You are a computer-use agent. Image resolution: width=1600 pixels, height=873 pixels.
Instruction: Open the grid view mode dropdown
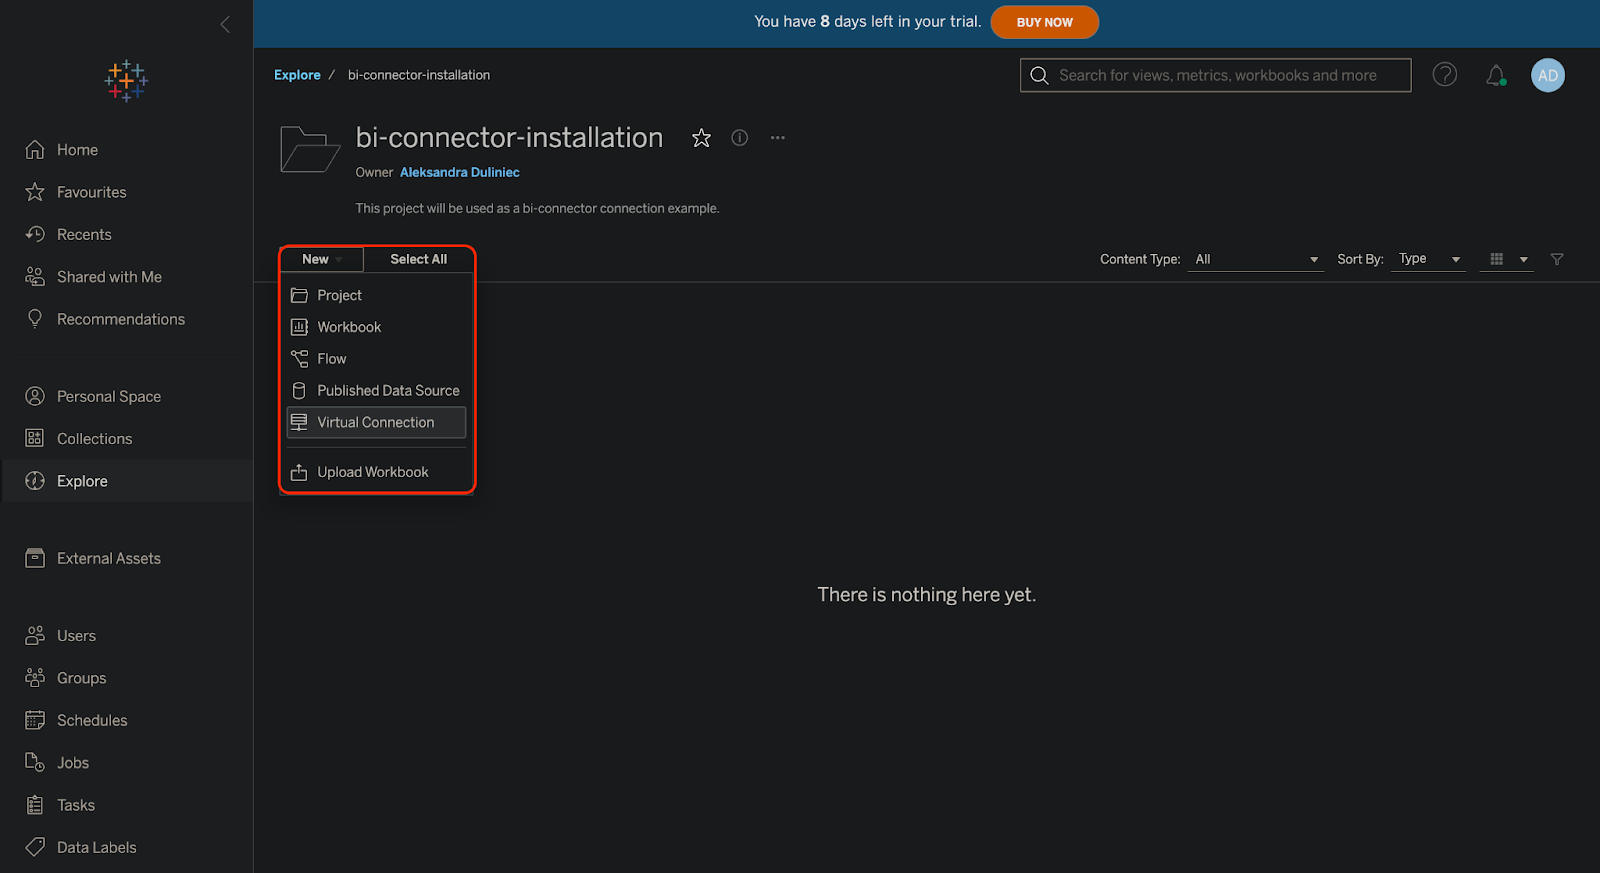[x=1508, y=259]
